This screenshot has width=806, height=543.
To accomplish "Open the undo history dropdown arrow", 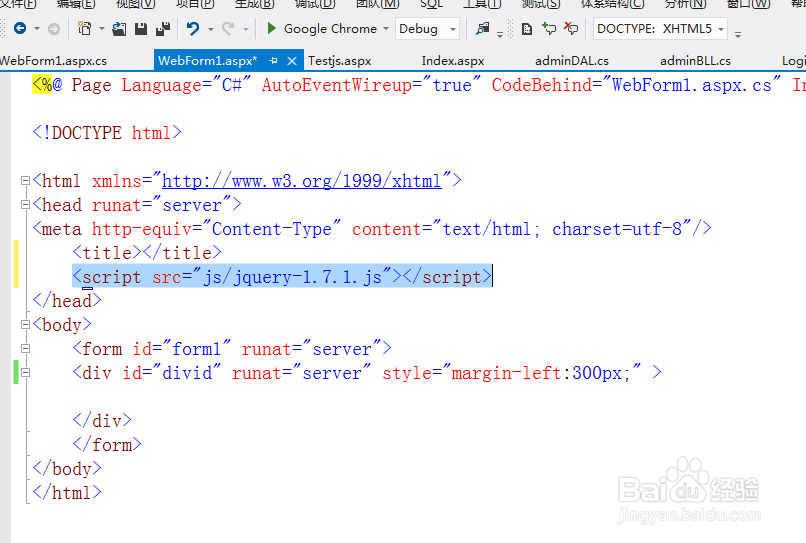I will [x=211, y=29].
